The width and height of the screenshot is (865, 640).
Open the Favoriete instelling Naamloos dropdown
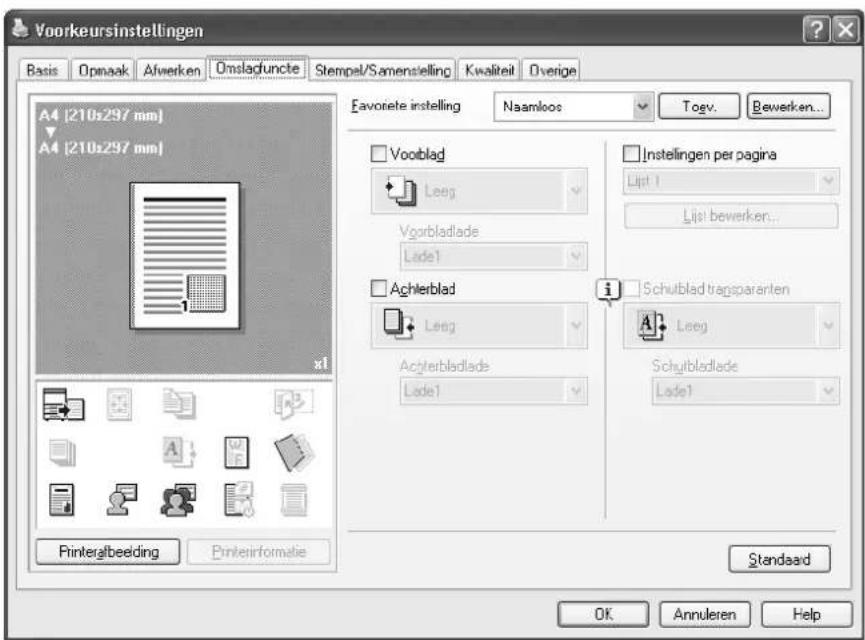tap(573, 106)
